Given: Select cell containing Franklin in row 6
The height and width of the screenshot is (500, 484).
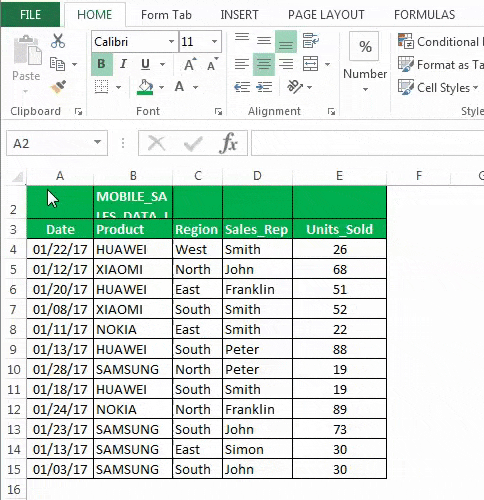Looking at the screenshot, I should (x=257, y=289).
